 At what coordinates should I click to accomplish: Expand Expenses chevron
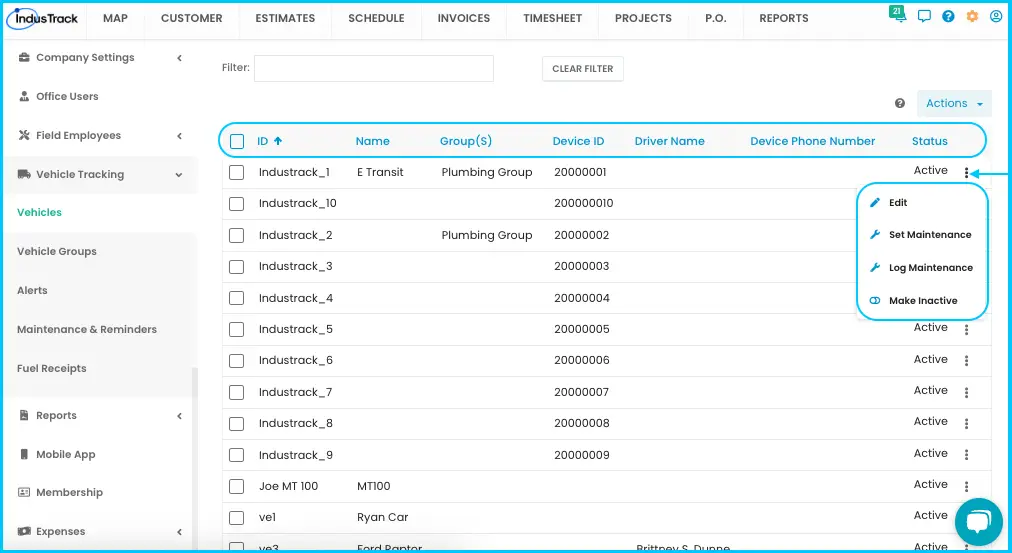[179, 532]
